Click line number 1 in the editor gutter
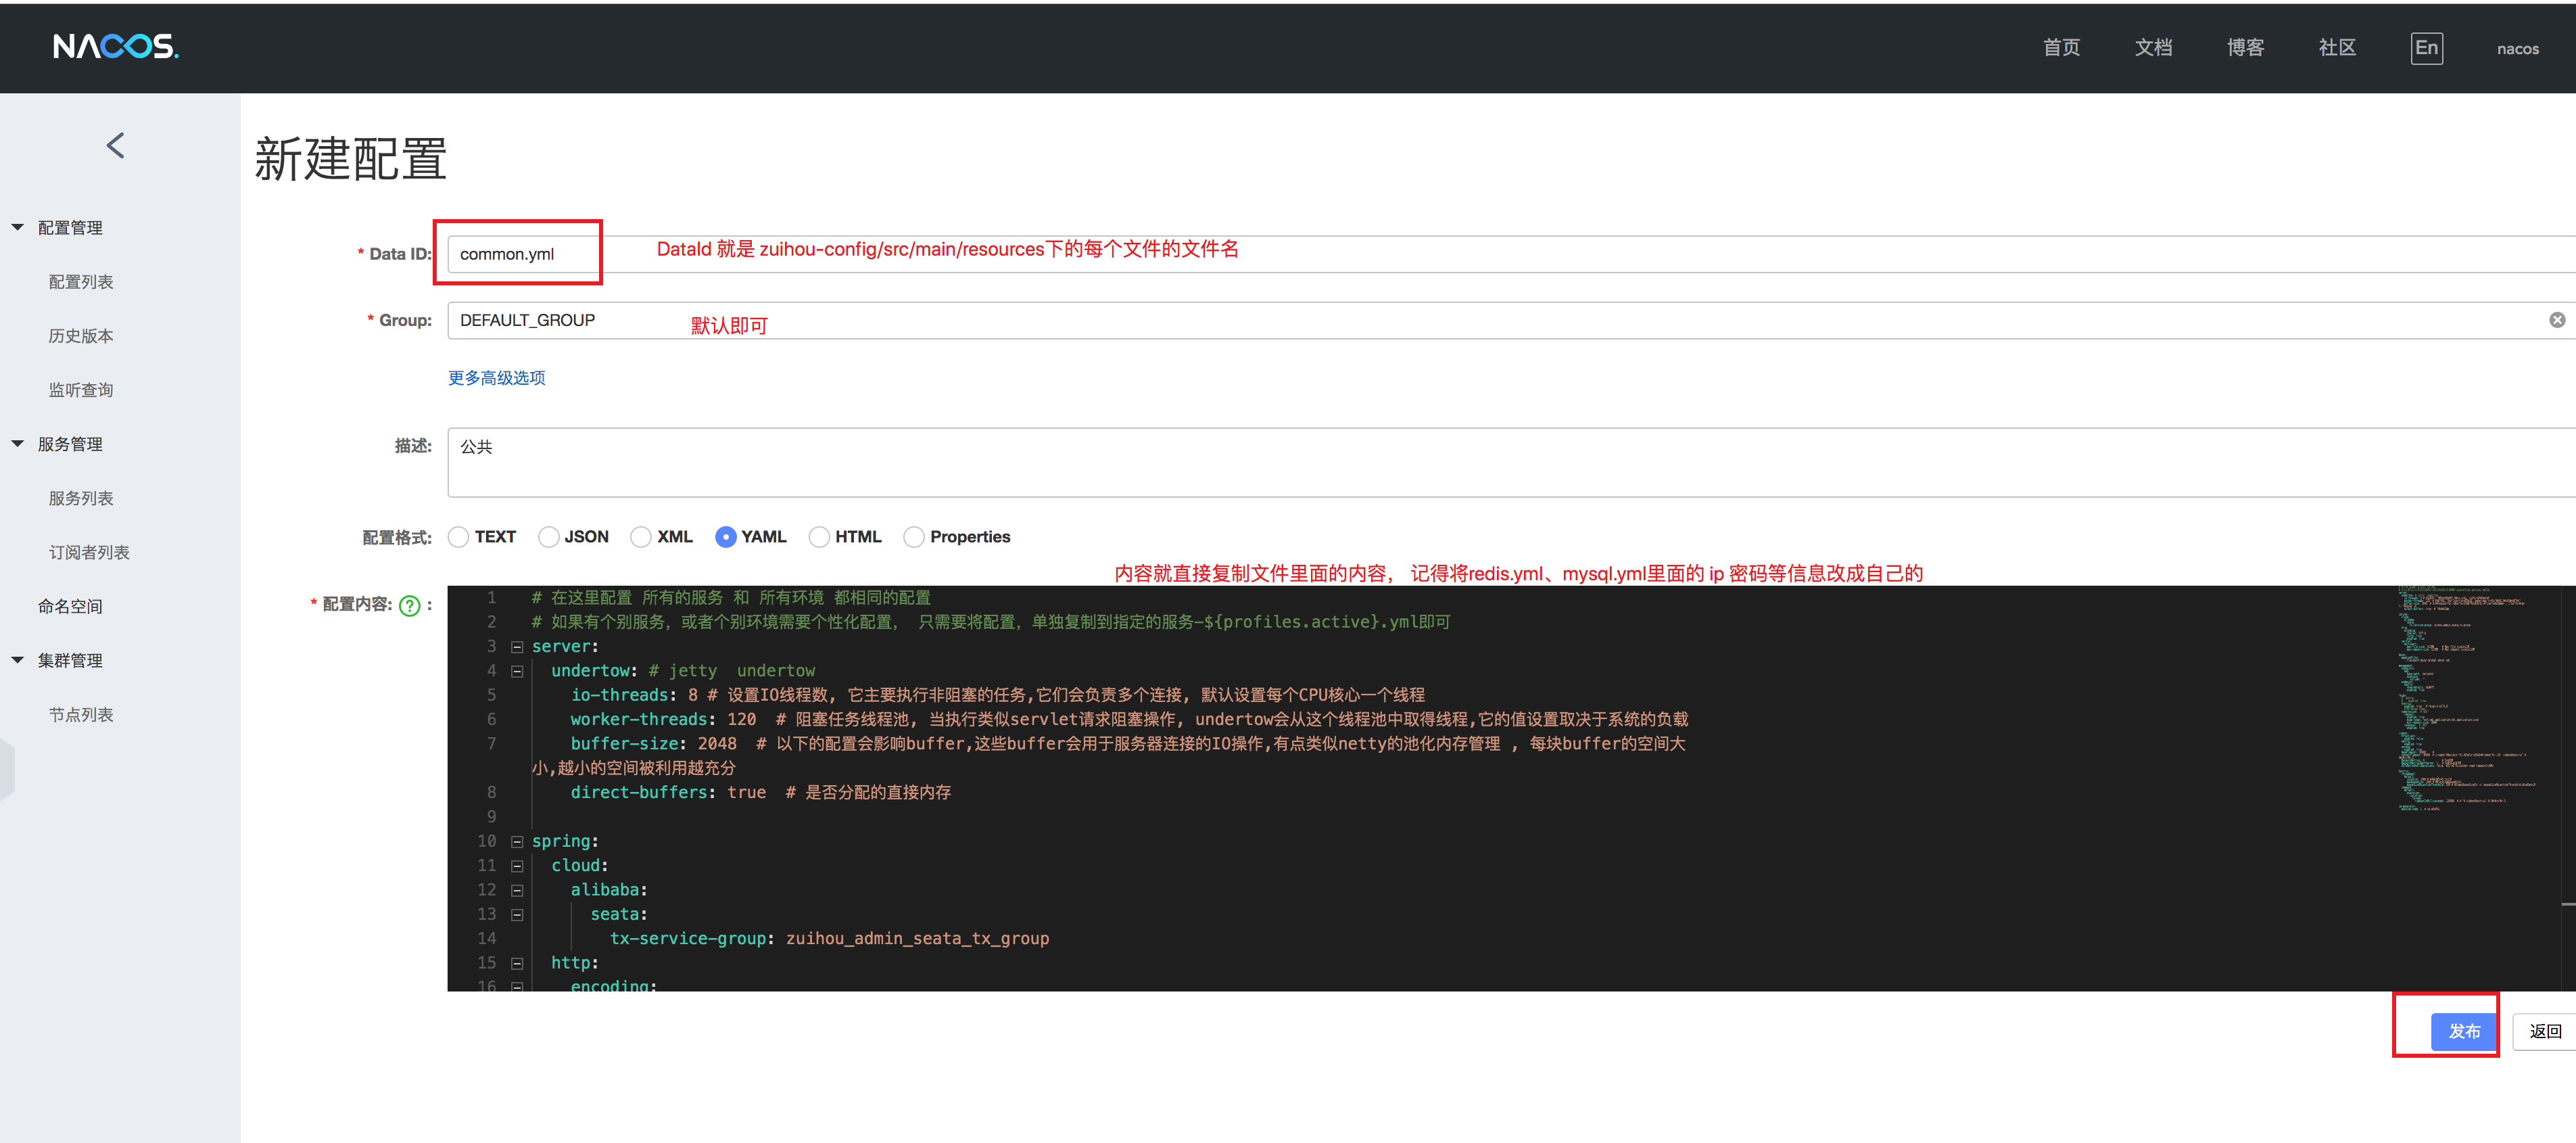Viewport: 2576px width, 1143px height. [491, 598]
